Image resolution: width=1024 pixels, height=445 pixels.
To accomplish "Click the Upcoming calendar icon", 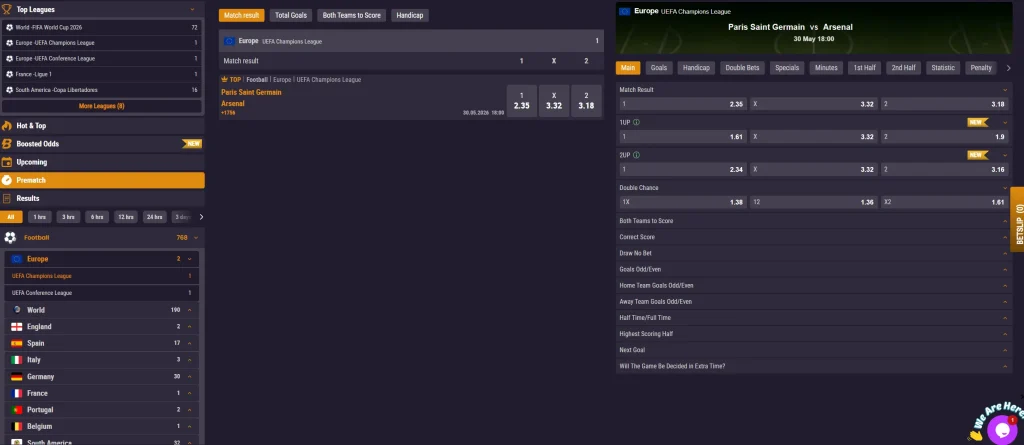I will [7, 162].
